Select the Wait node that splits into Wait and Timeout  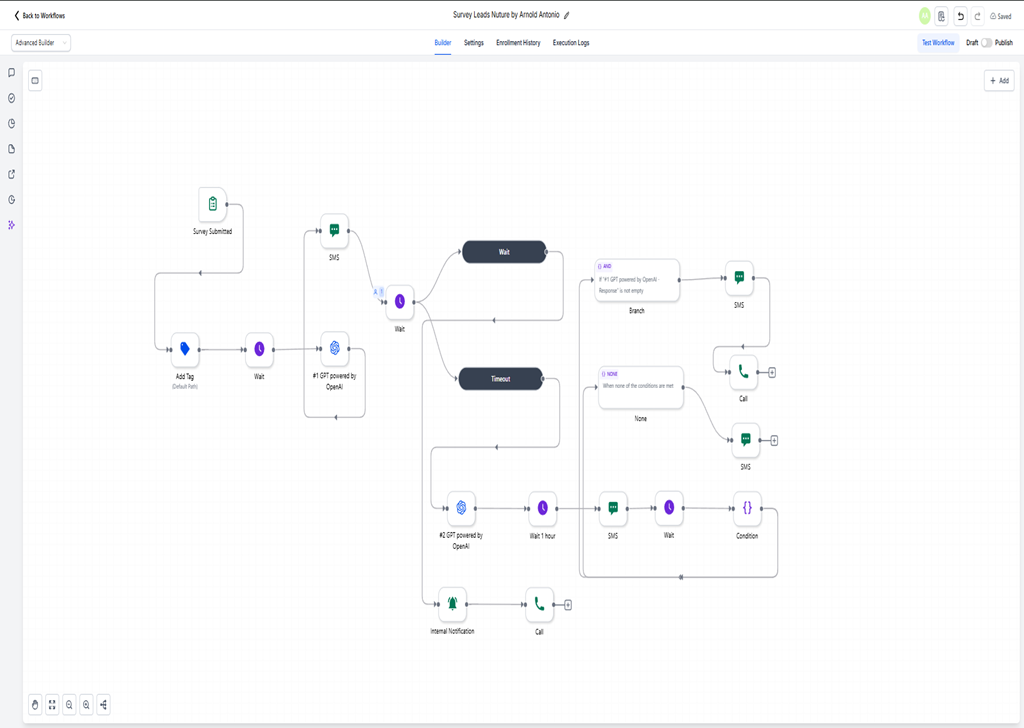pos(400,302)
